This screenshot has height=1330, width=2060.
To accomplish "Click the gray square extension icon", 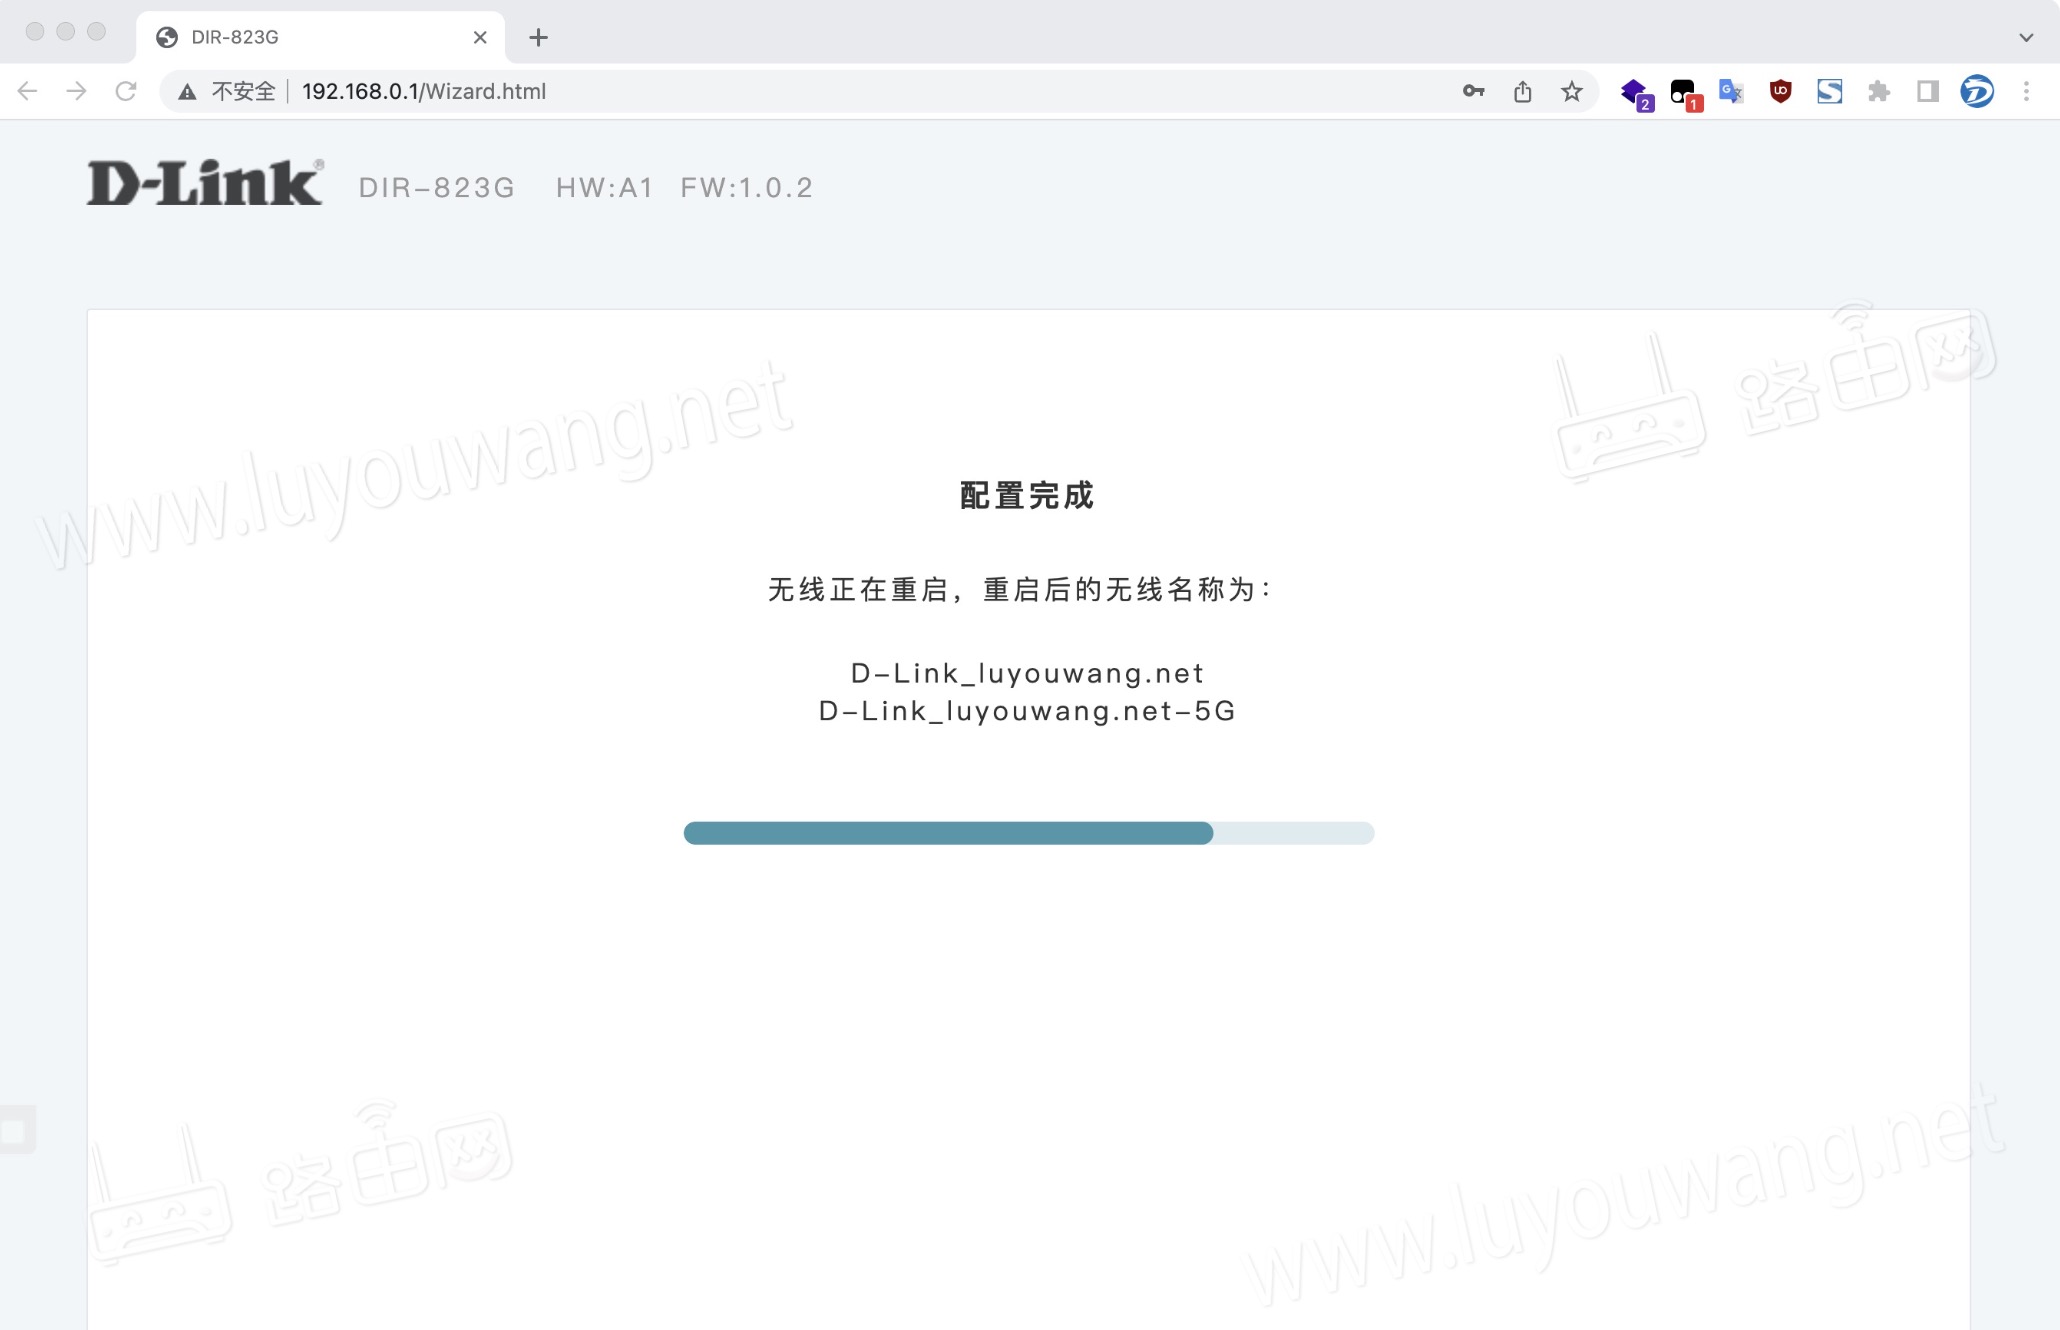I will (1927, 91).
